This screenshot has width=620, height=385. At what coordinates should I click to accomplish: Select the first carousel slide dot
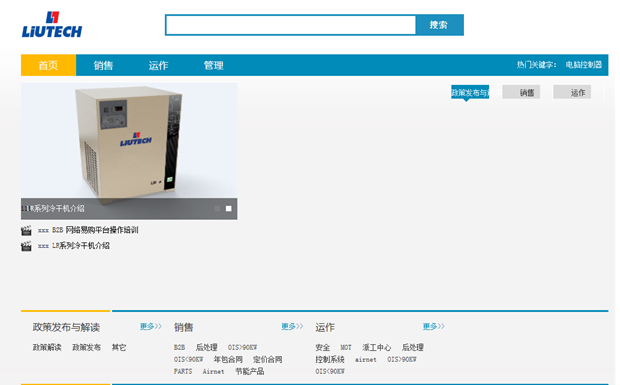tap(217, 209)
